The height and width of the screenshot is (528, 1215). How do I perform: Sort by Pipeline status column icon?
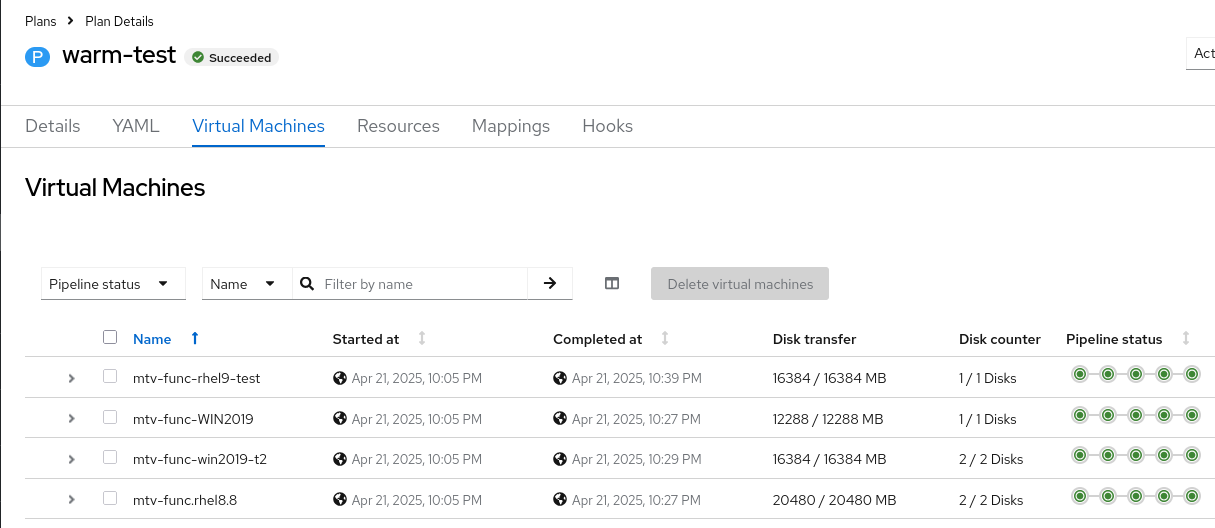click(x=1186, y=339)
